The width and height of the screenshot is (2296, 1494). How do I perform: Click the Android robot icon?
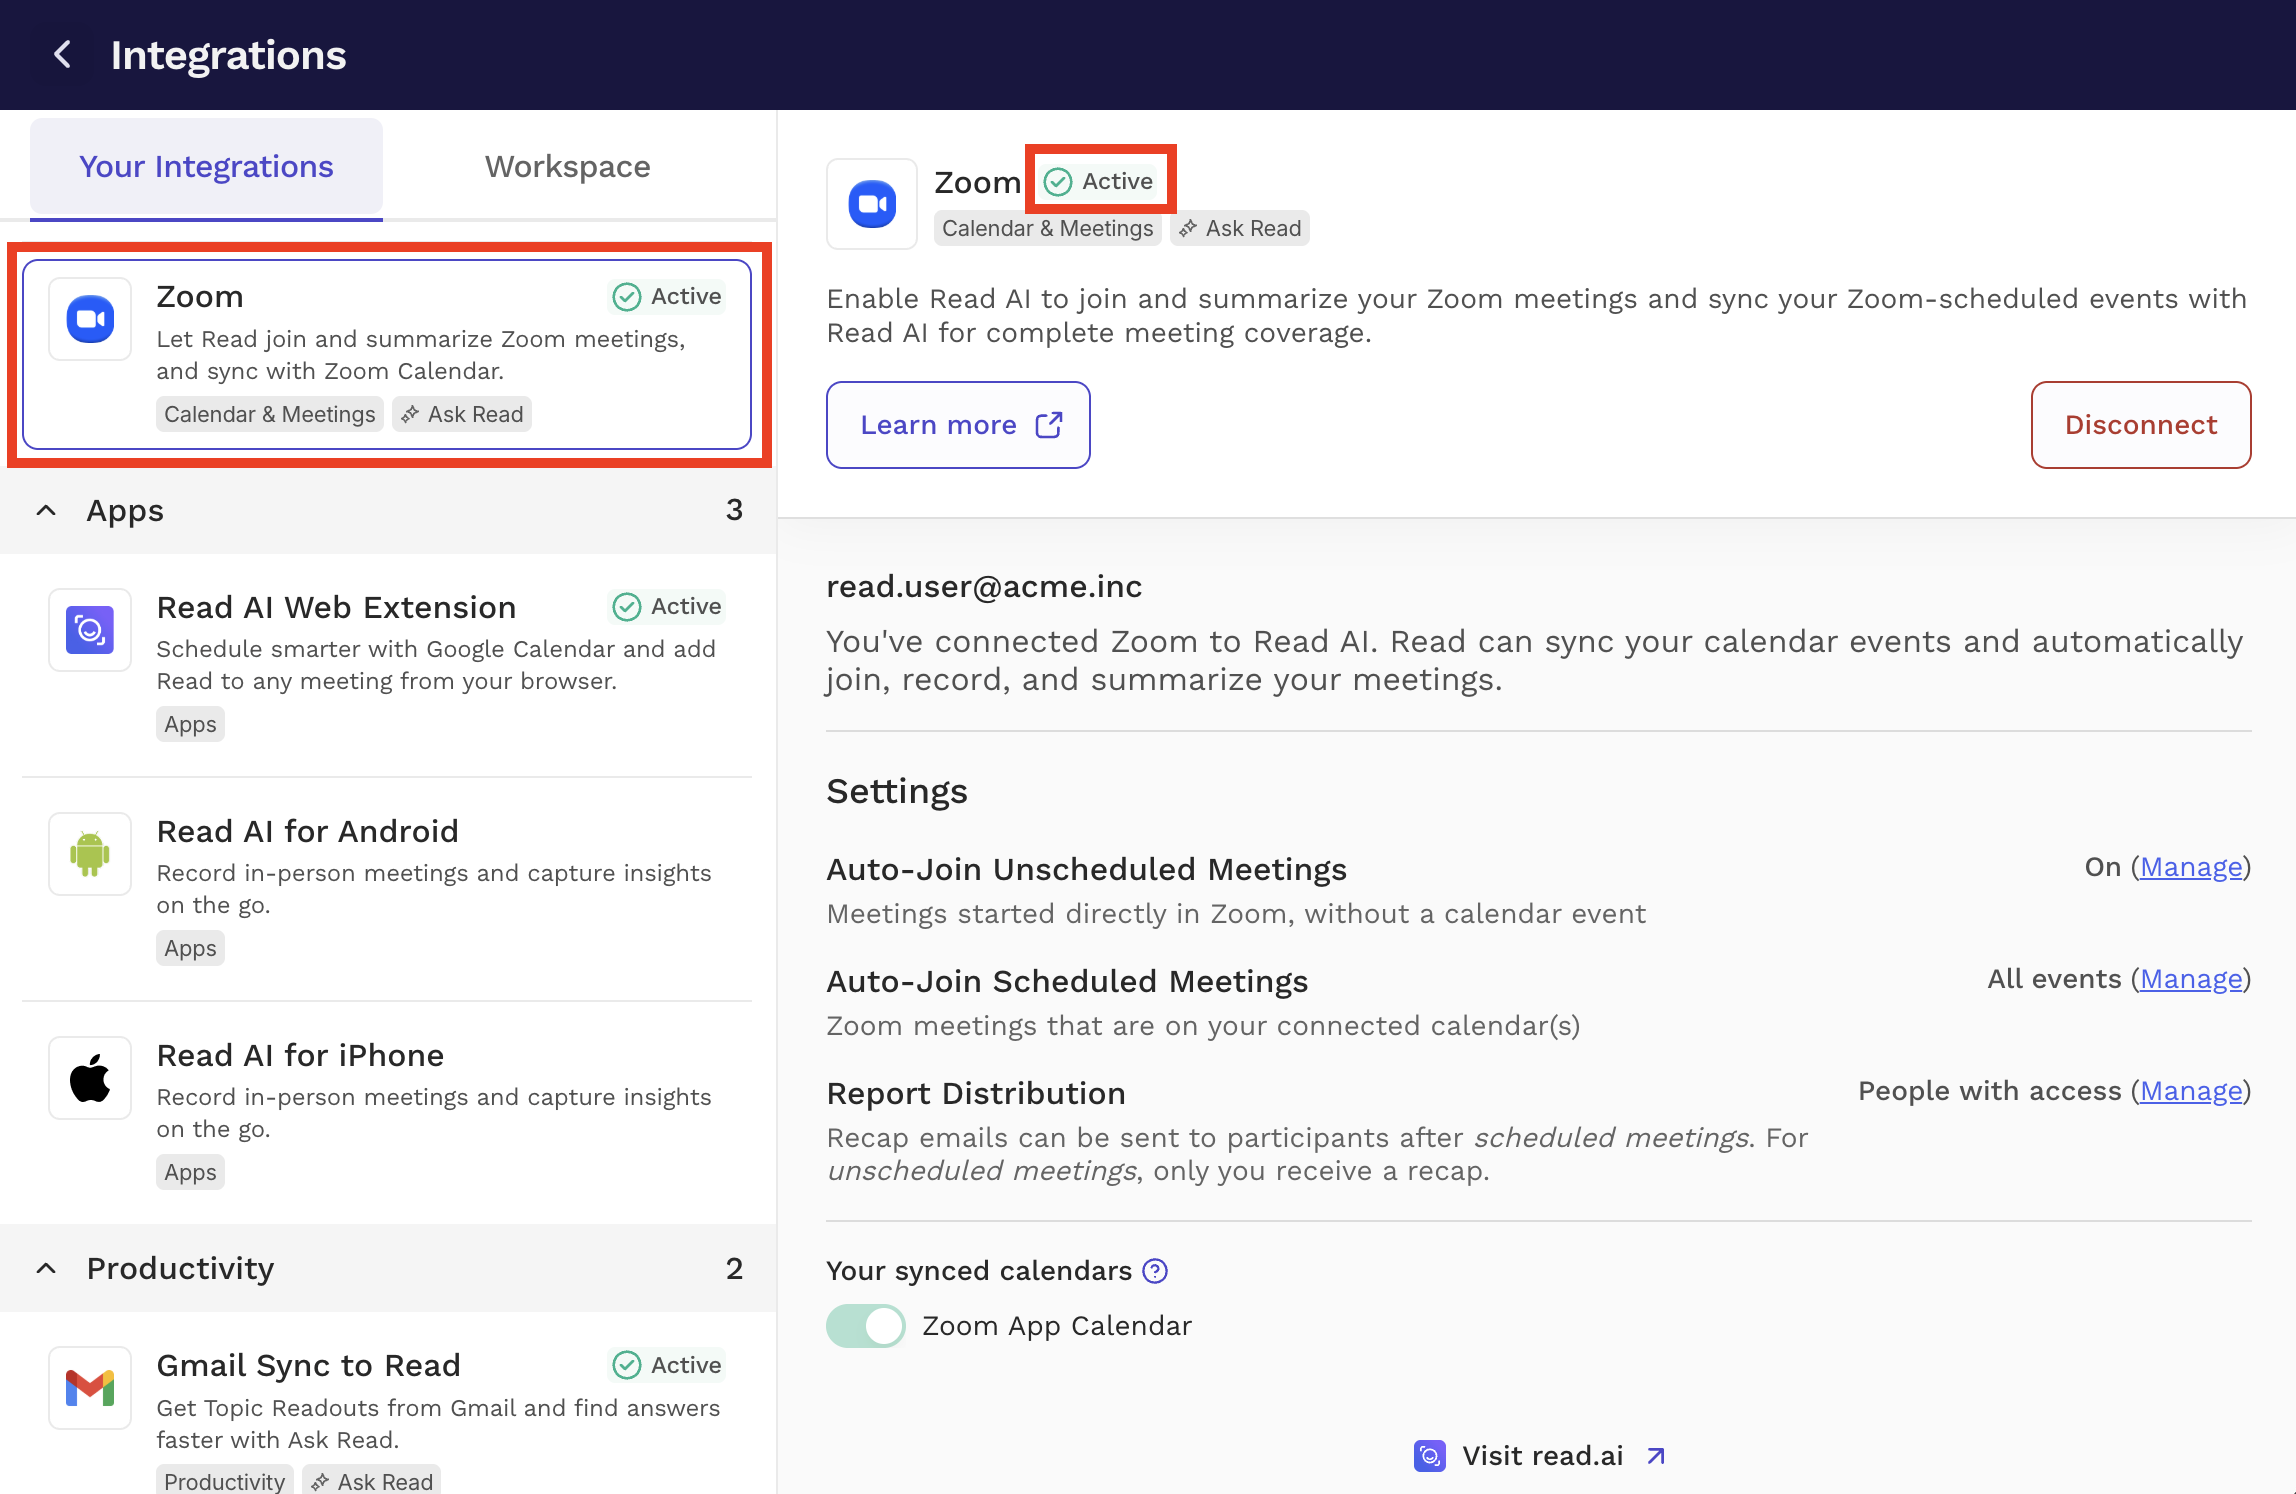coord(90,854)
